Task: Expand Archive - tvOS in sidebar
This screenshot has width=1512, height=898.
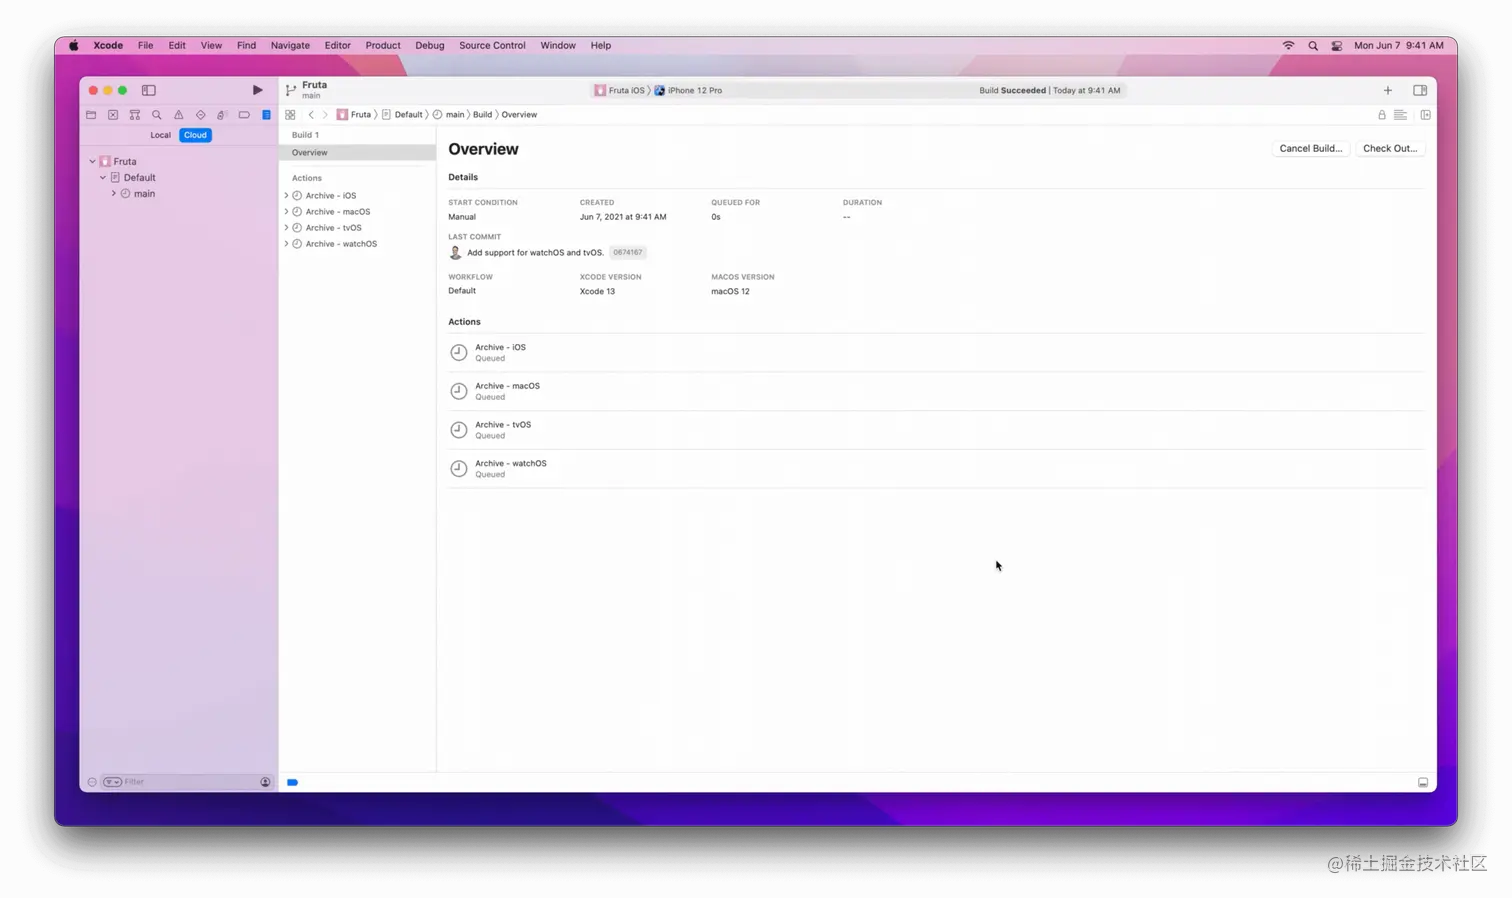Action: pos(286,228)
